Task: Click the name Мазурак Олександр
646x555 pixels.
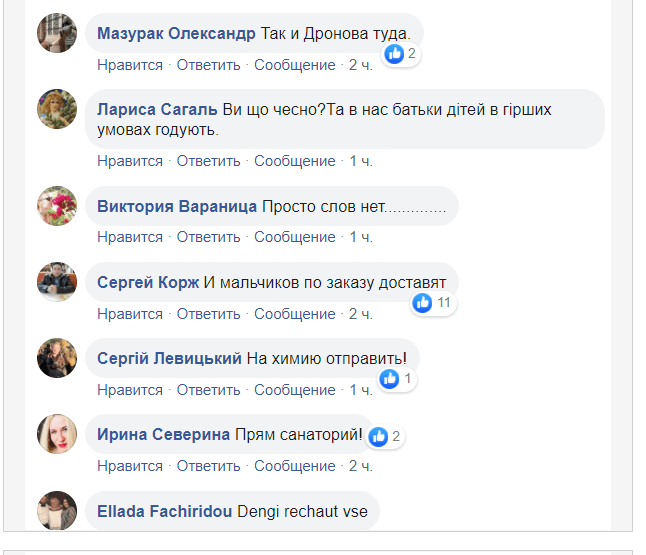Action: tap(176, 33)
